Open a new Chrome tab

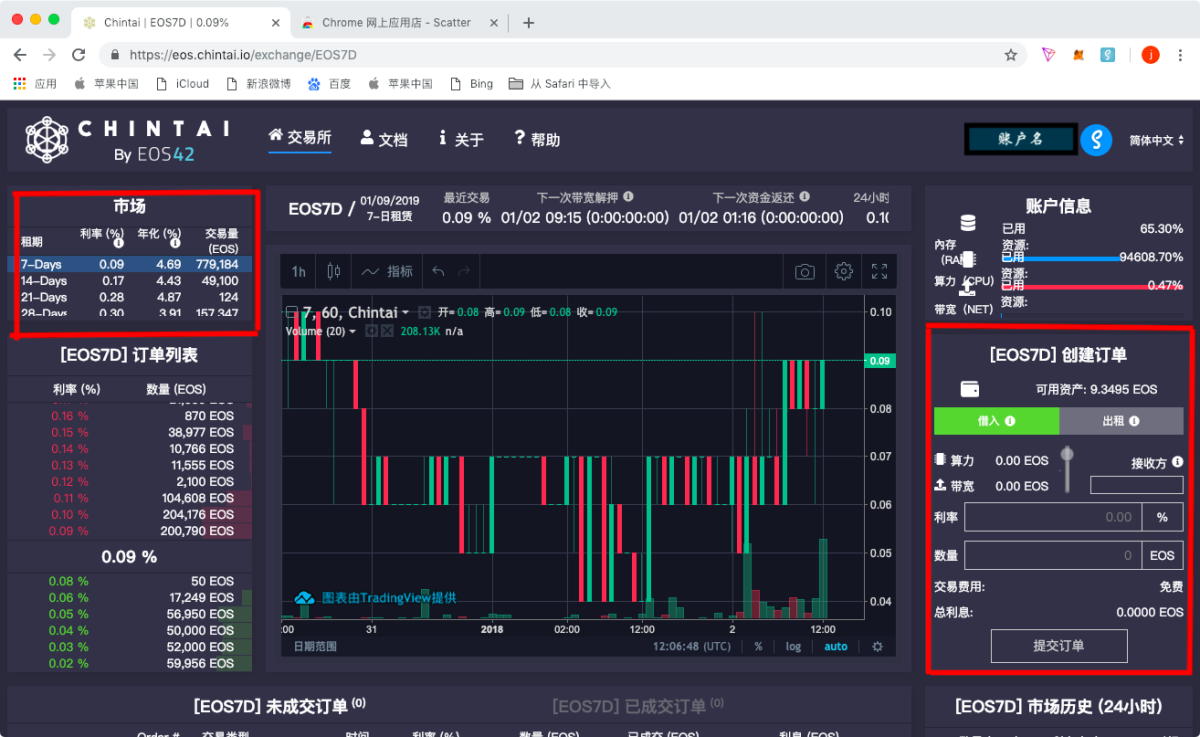pyautogui.click(x=529, y=23)
